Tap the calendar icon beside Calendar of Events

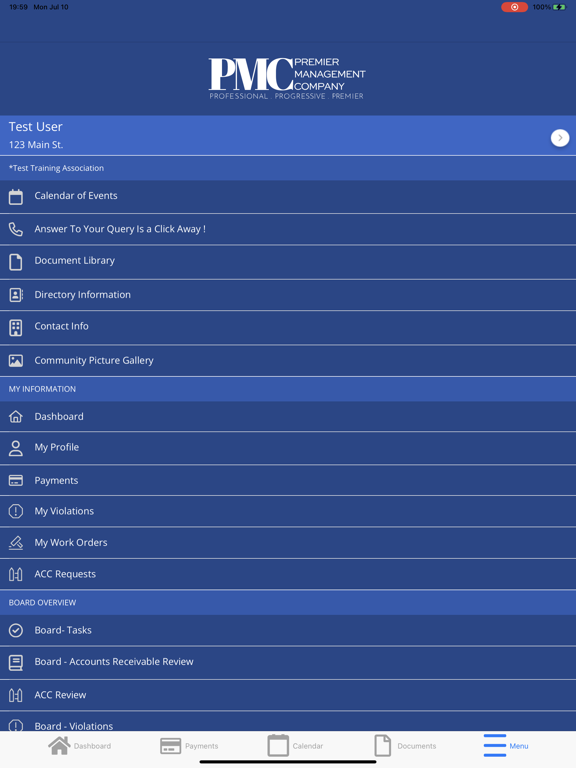pos(16,197)
